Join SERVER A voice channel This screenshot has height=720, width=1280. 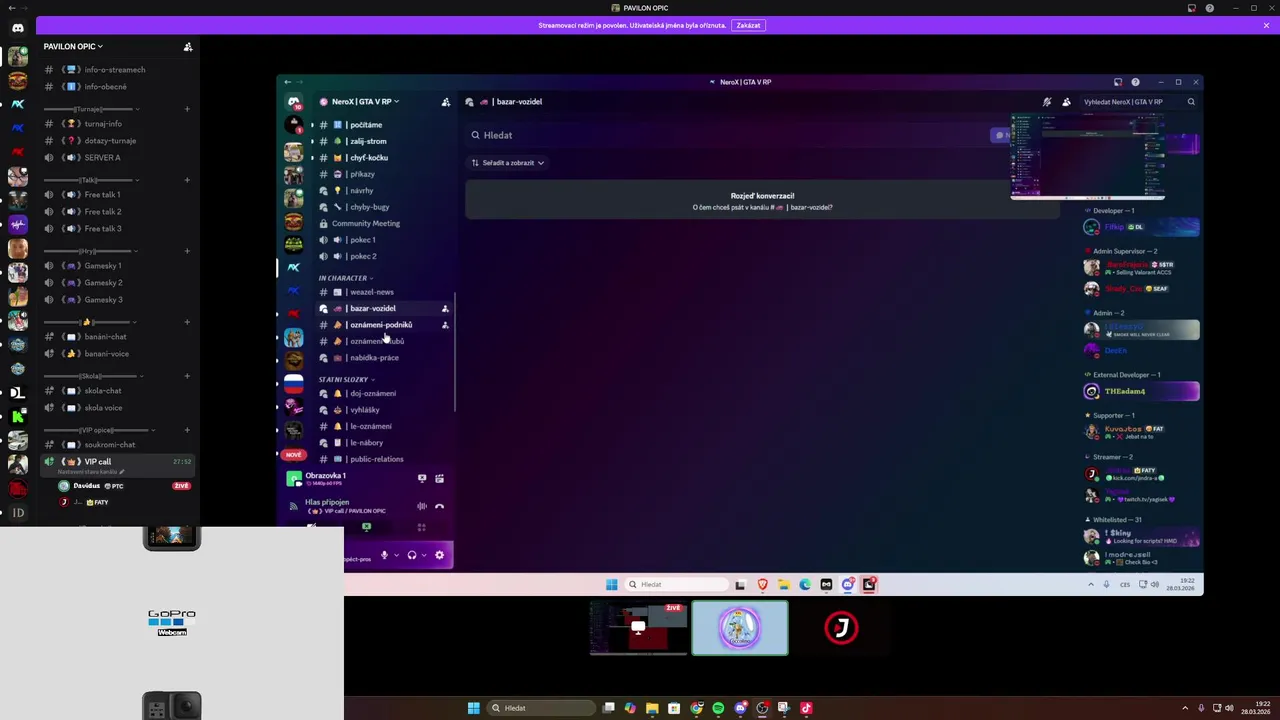[x=117, y=158]
